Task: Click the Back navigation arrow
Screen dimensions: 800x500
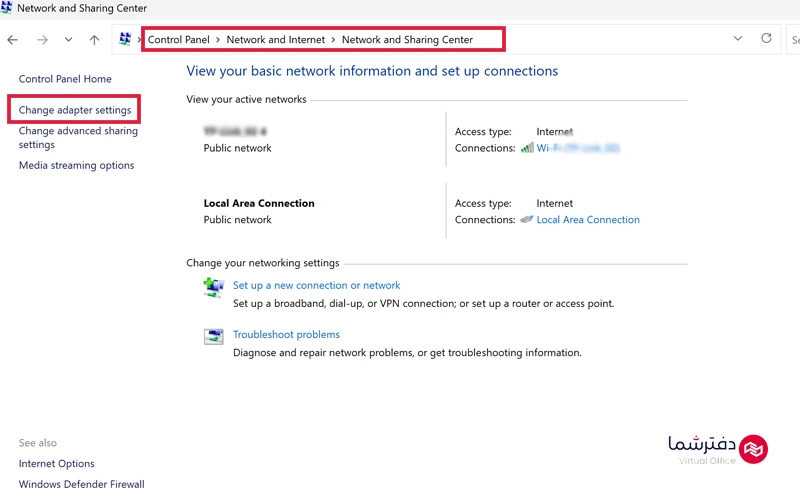Action: [x=13, y=40]
